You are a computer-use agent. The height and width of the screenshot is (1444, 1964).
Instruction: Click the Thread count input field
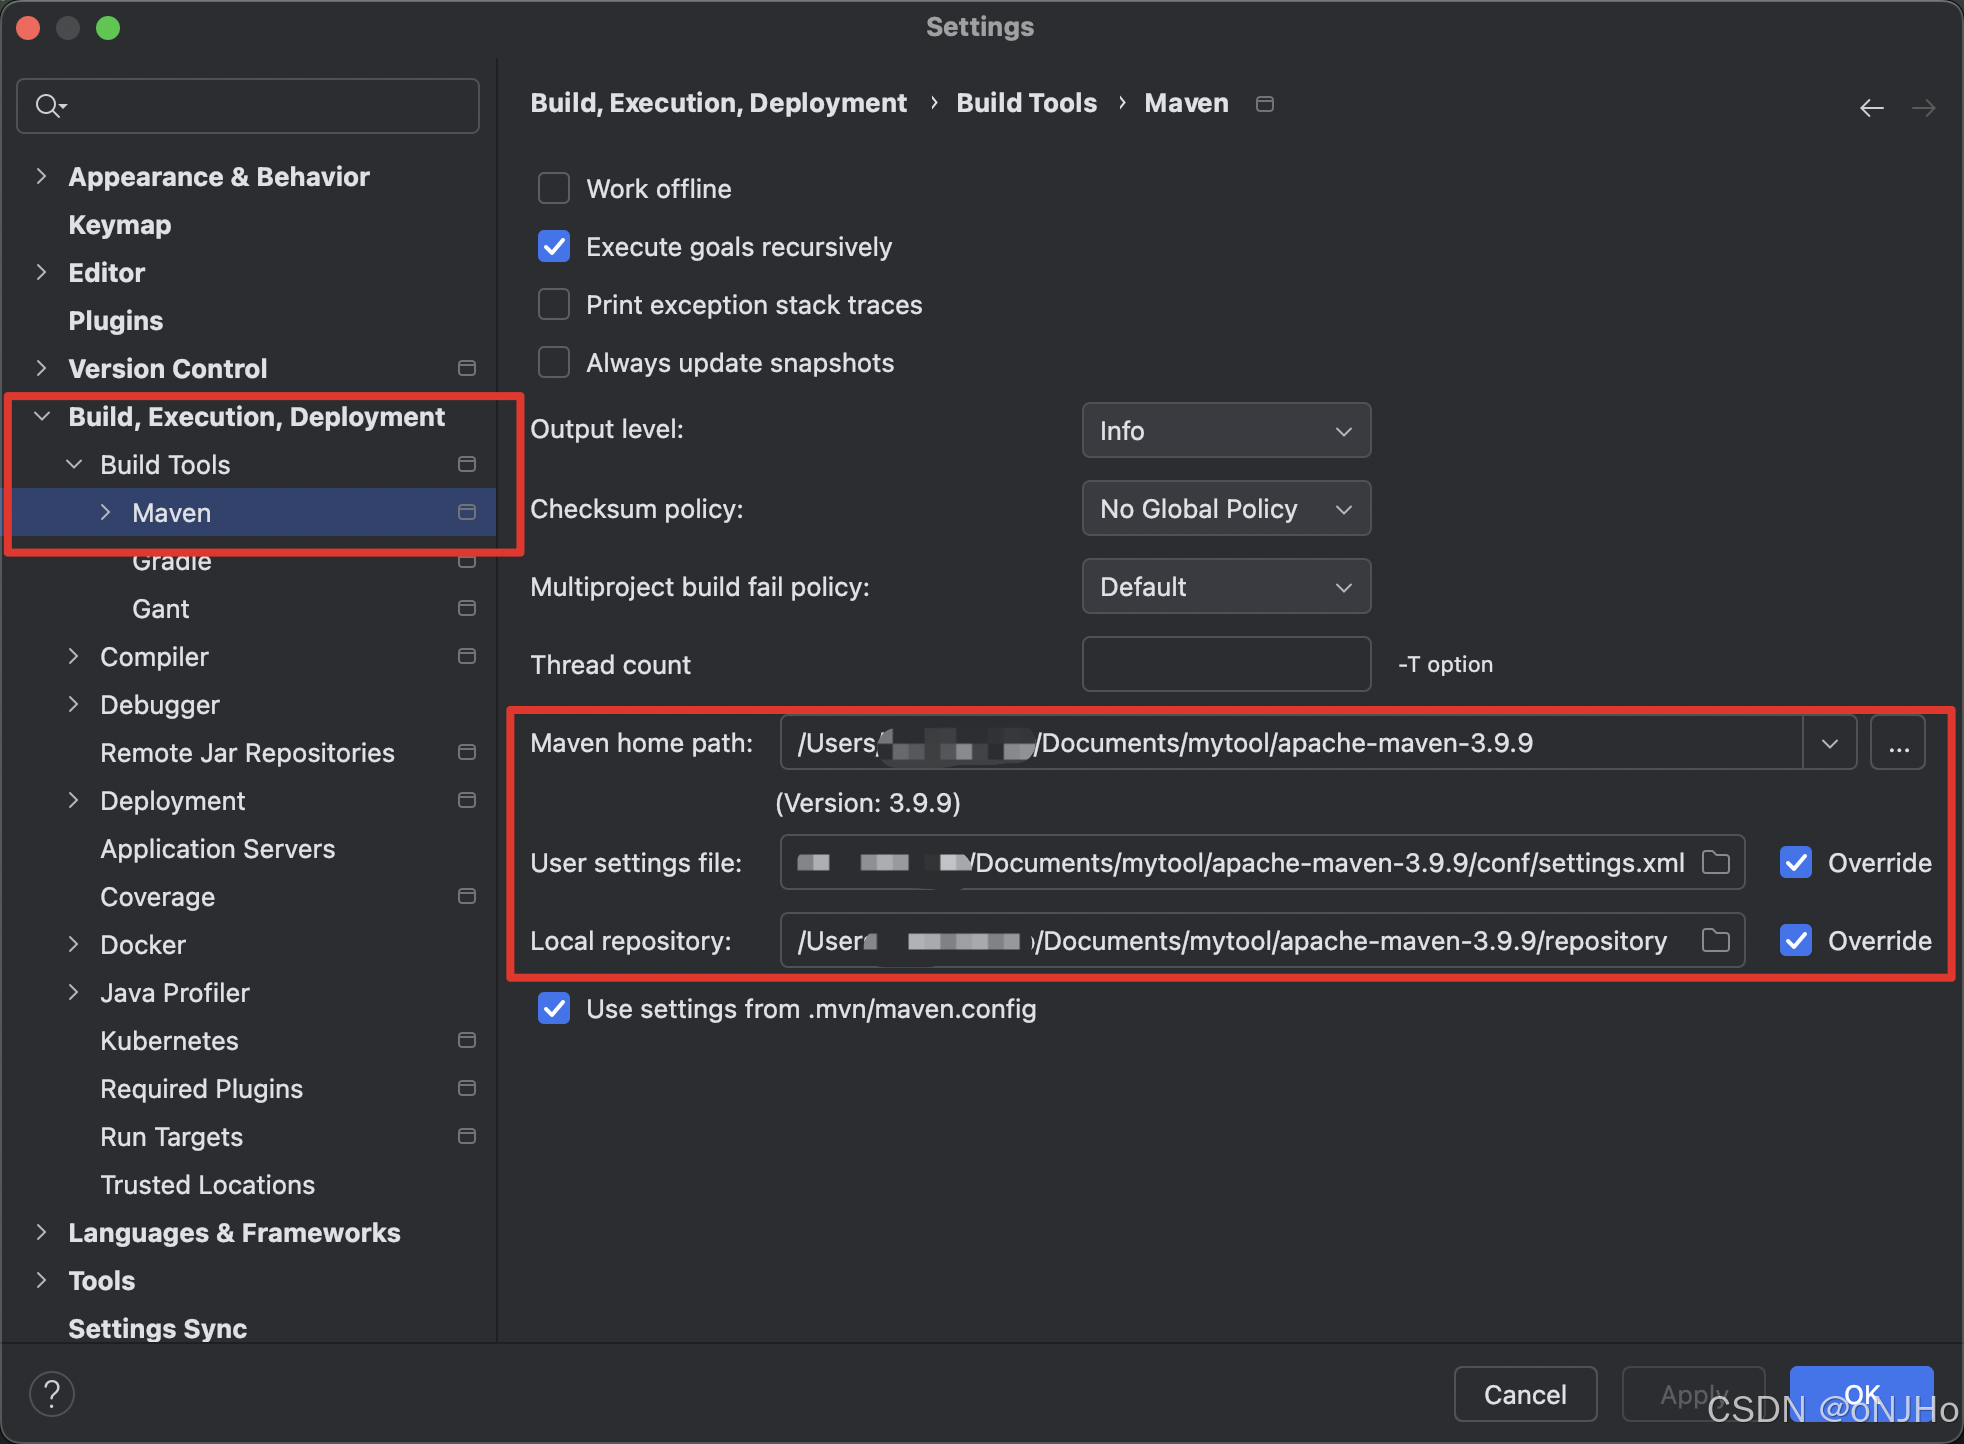tap(1226, 665)
